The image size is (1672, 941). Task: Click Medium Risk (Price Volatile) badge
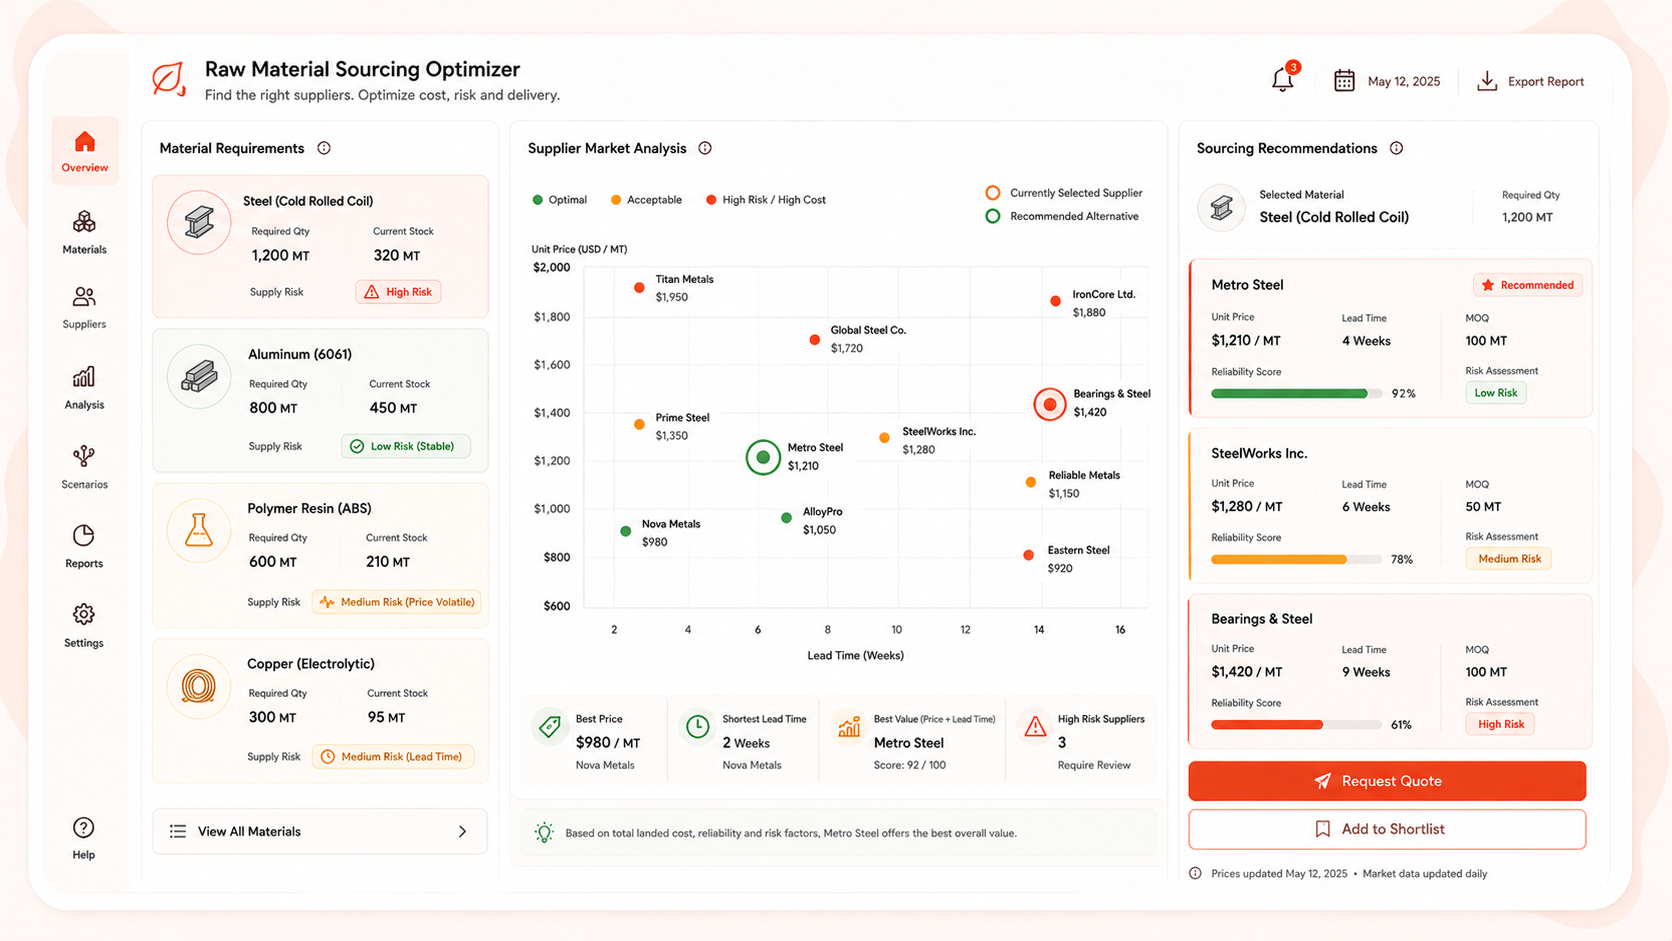tap(397, 602)
